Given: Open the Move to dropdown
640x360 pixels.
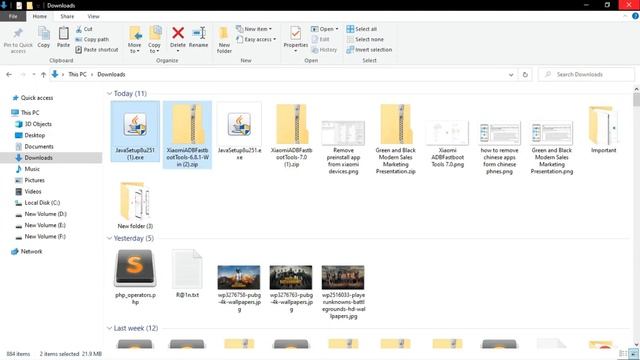Looking at the screenshot, I should 135,40.
